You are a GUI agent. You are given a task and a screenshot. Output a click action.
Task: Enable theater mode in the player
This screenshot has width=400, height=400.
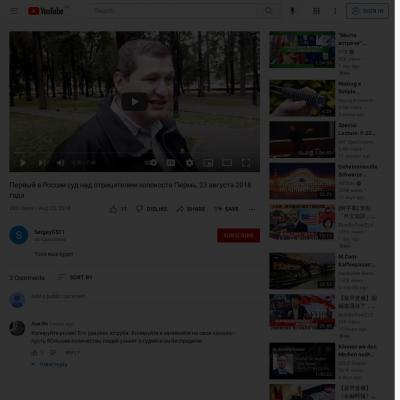coord(227,163)
